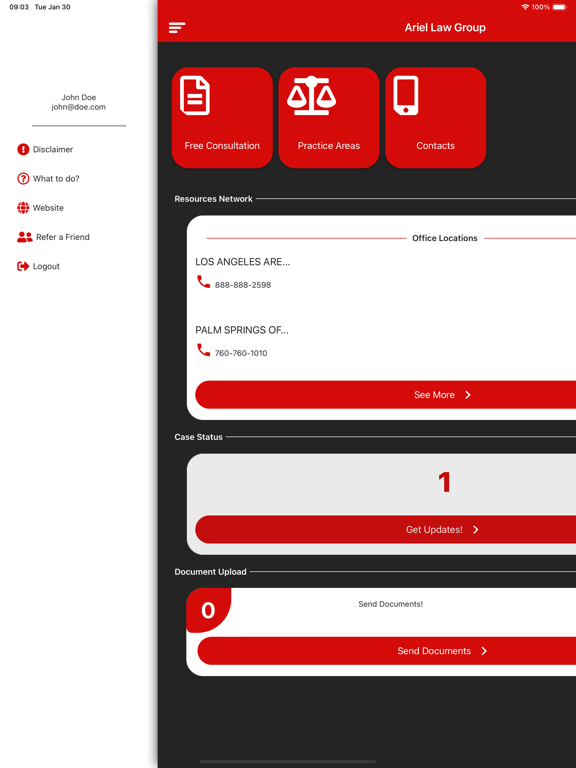Tap phone icon beside 888-888-2598
The image size is (576, 768).
[x=203, y=282]
